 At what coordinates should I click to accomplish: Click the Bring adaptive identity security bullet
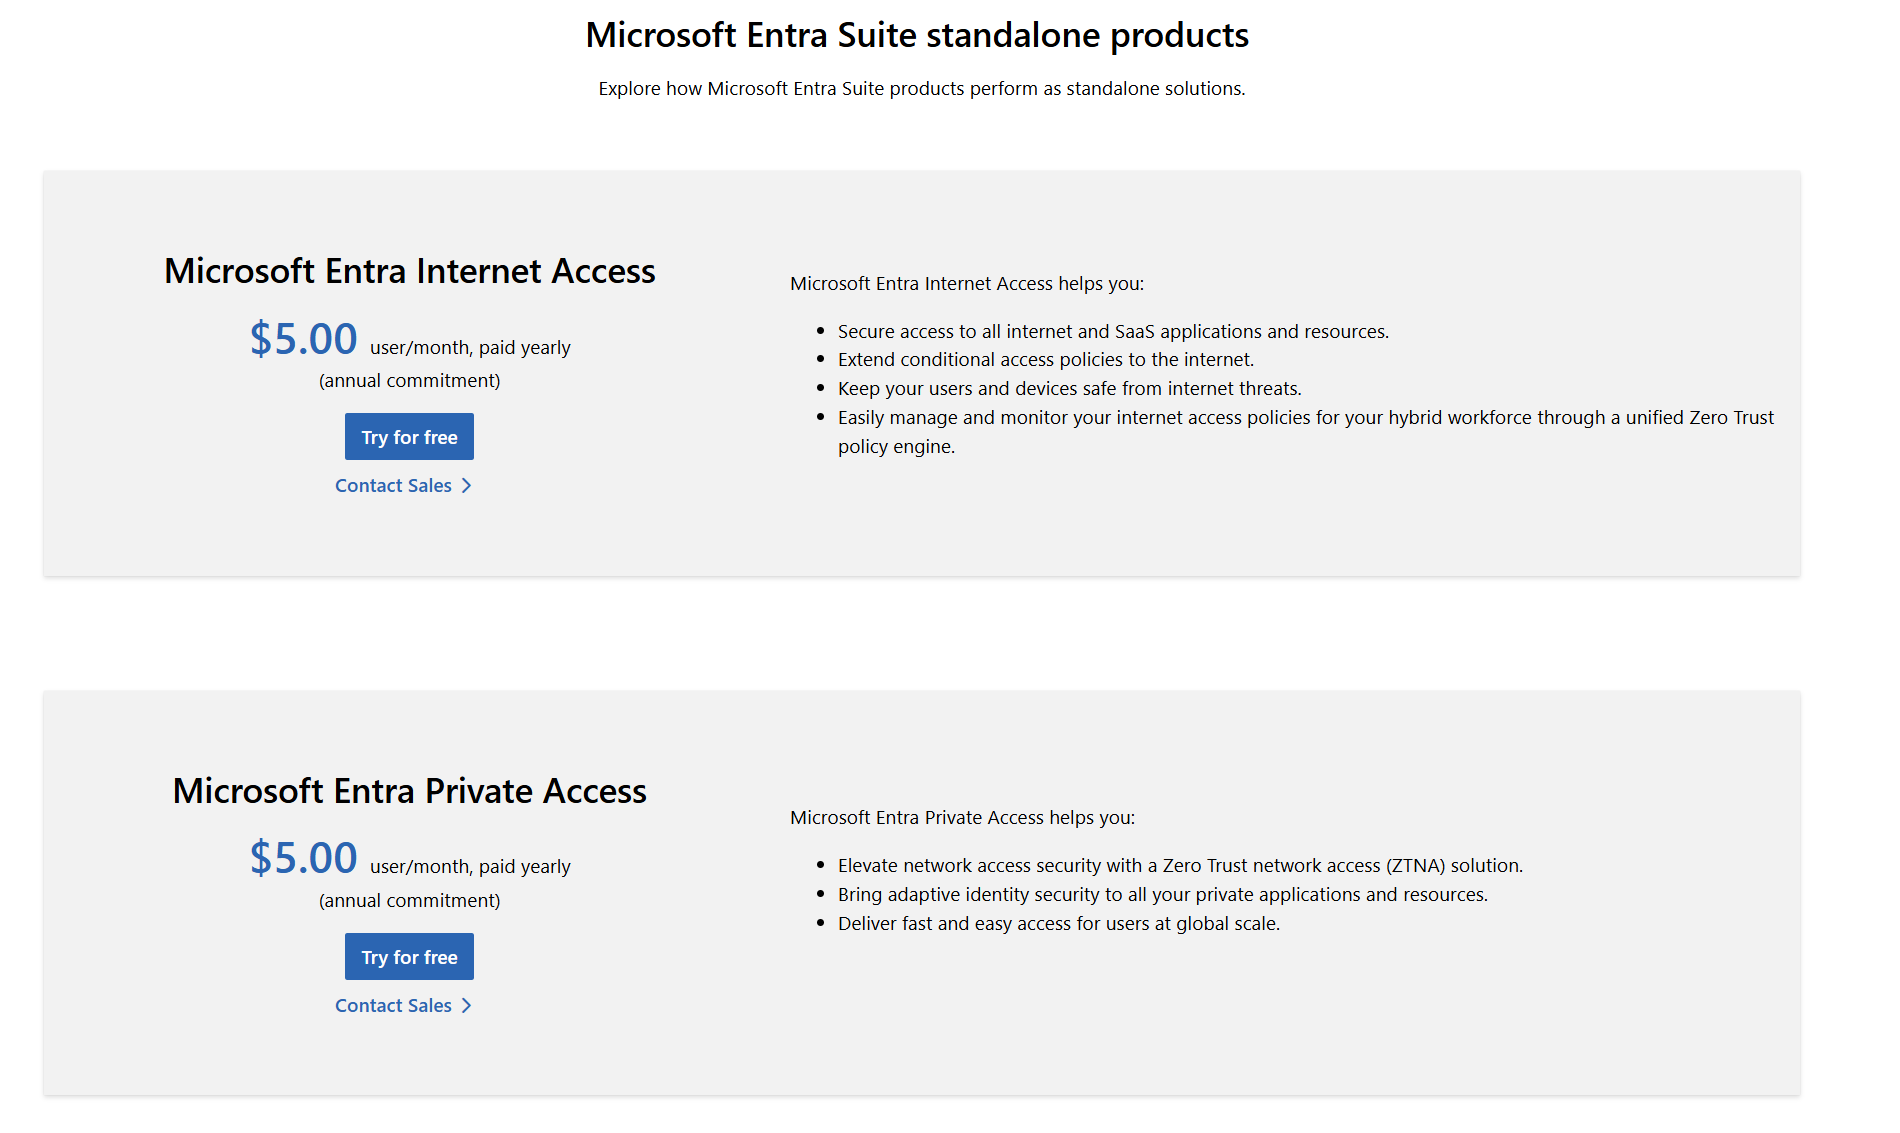(x=1162, y=895)
